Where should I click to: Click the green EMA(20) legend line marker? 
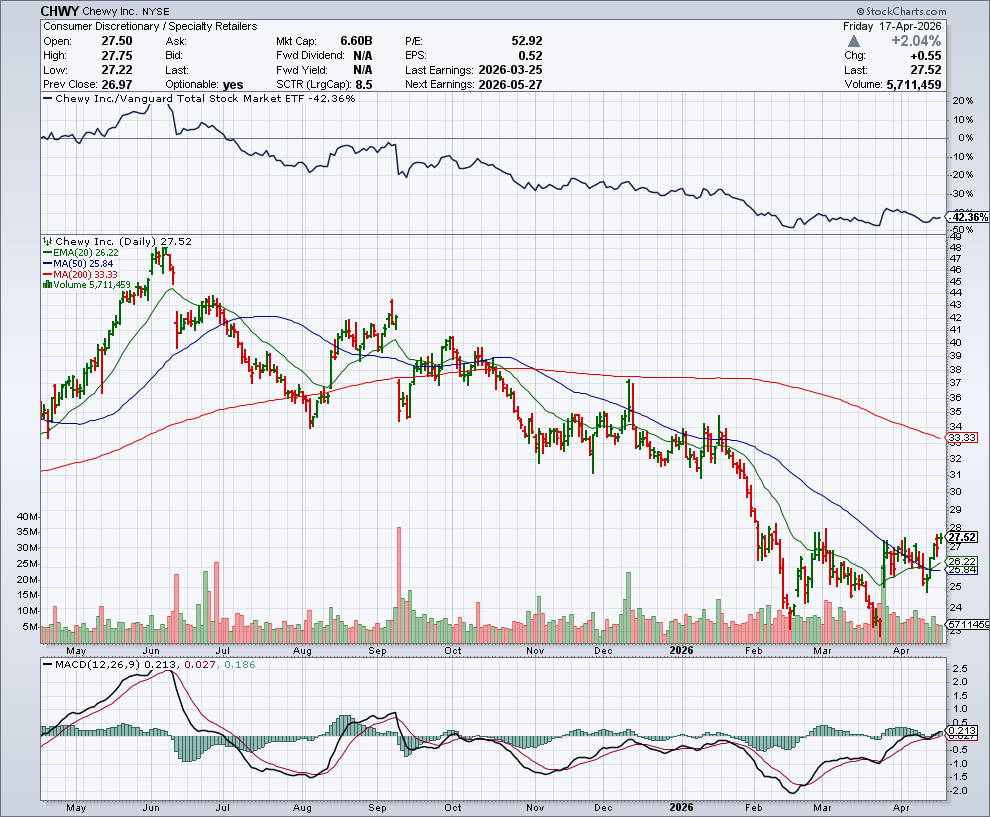tap(47, 253)
